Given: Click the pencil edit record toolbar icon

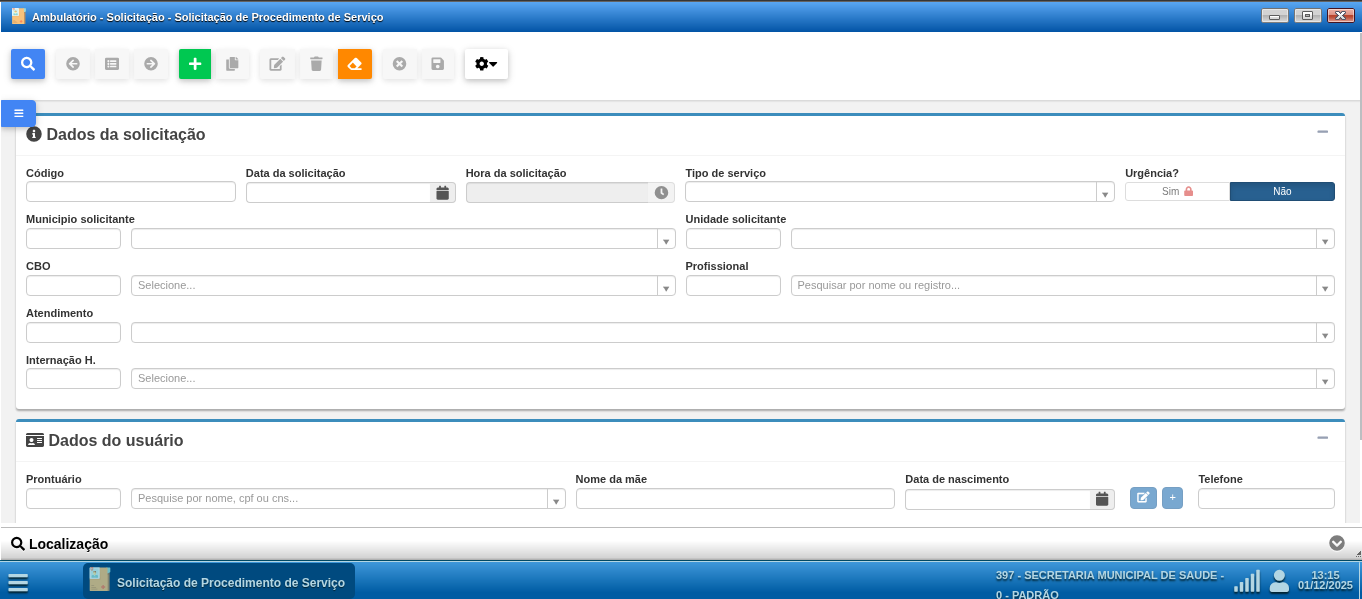Looking at the screenshot, I should click(277, 64).
